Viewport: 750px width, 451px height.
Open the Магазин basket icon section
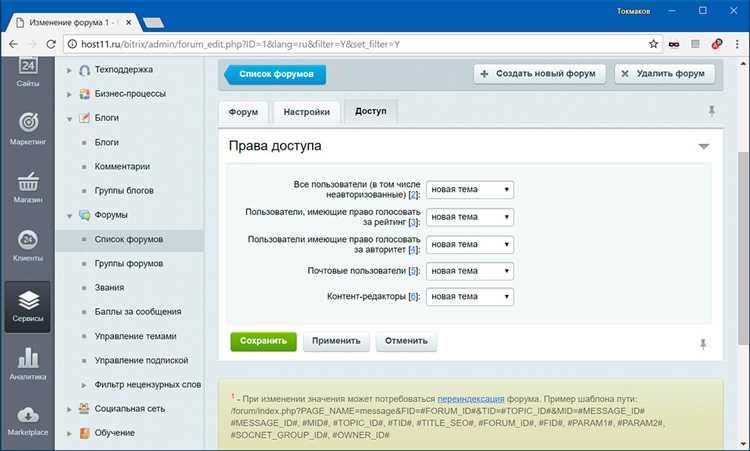click(28, 187)
